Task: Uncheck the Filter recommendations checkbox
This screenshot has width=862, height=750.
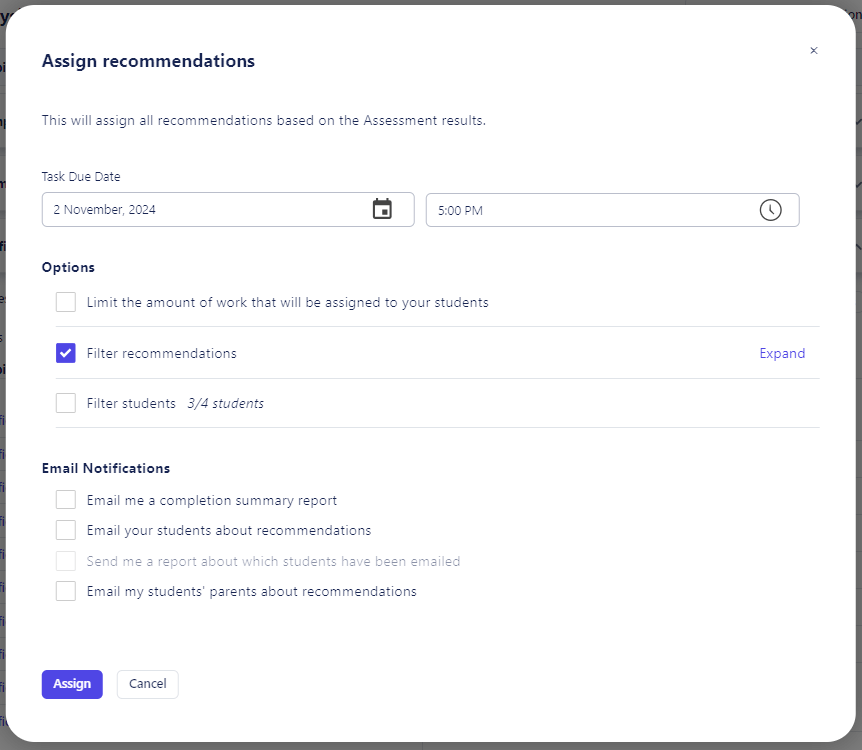Action: (66, 353)
